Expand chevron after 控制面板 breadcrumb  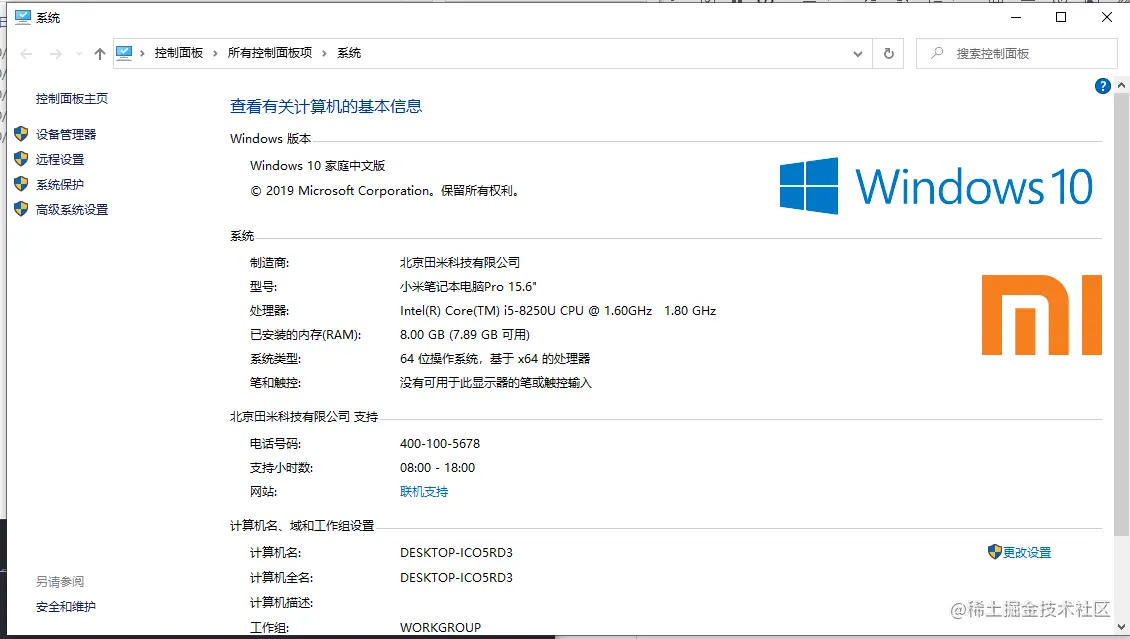(215, 53)
